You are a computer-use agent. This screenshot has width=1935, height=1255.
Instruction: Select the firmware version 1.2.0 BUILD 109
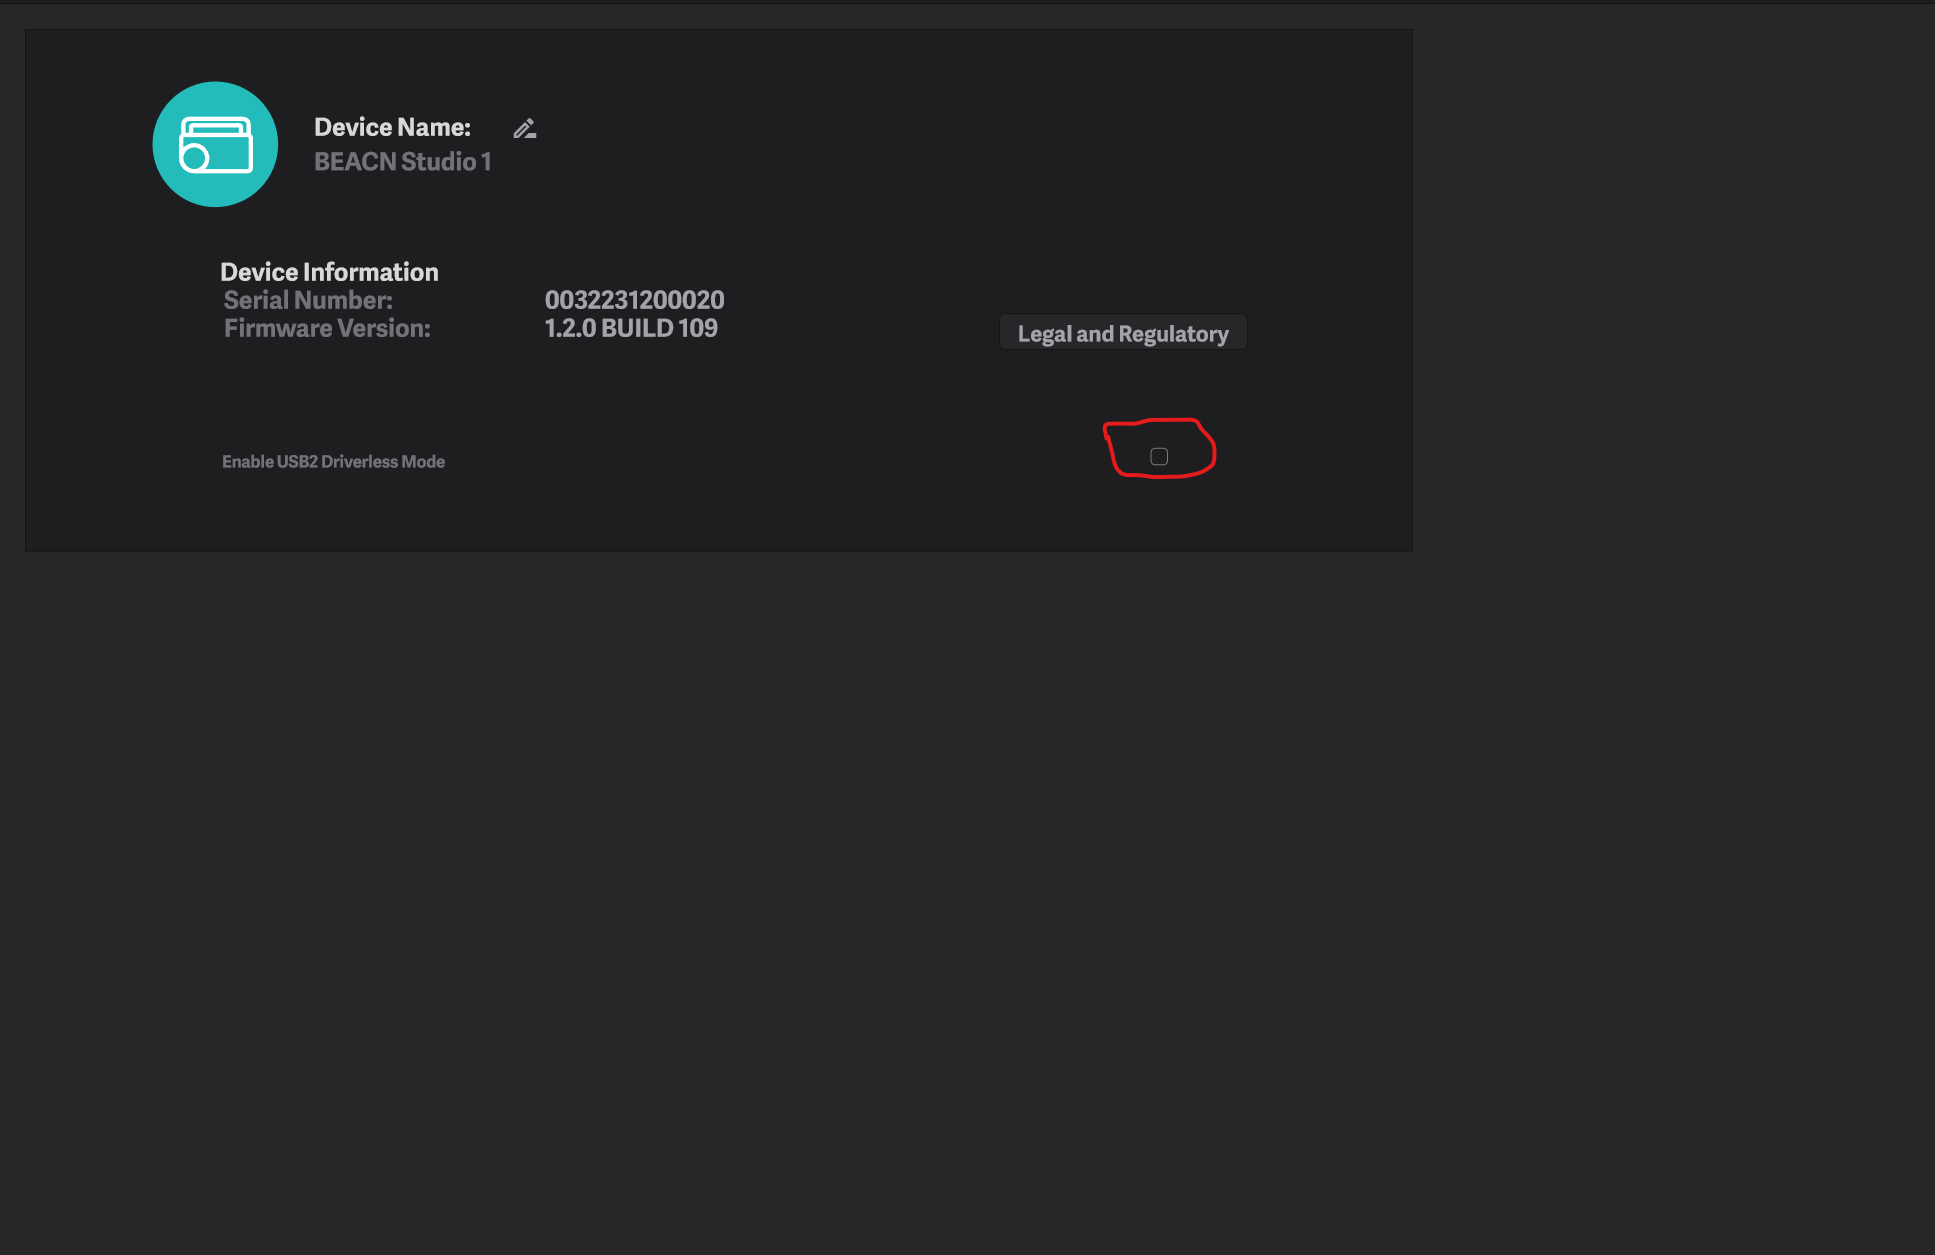pos(631,328)
